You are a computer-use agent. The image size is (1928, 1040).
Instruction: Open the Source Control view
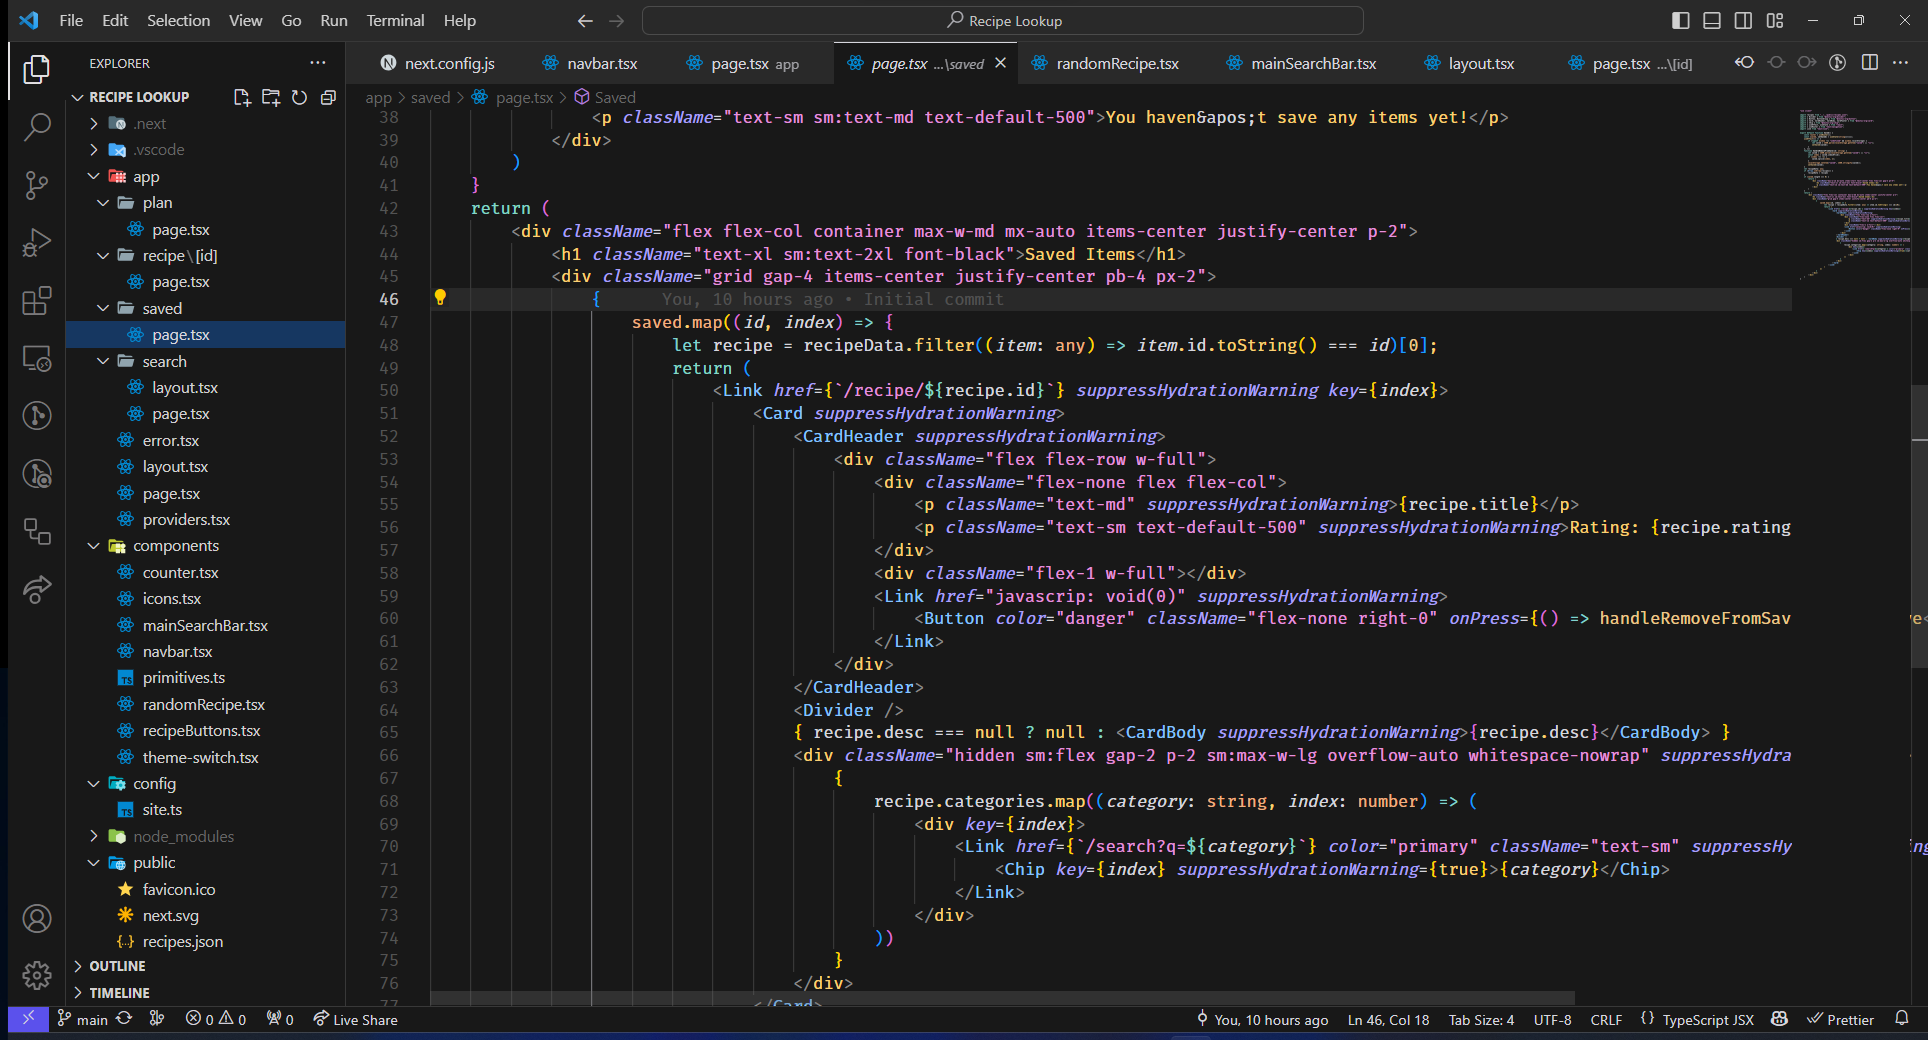click(x=37, y=185)
